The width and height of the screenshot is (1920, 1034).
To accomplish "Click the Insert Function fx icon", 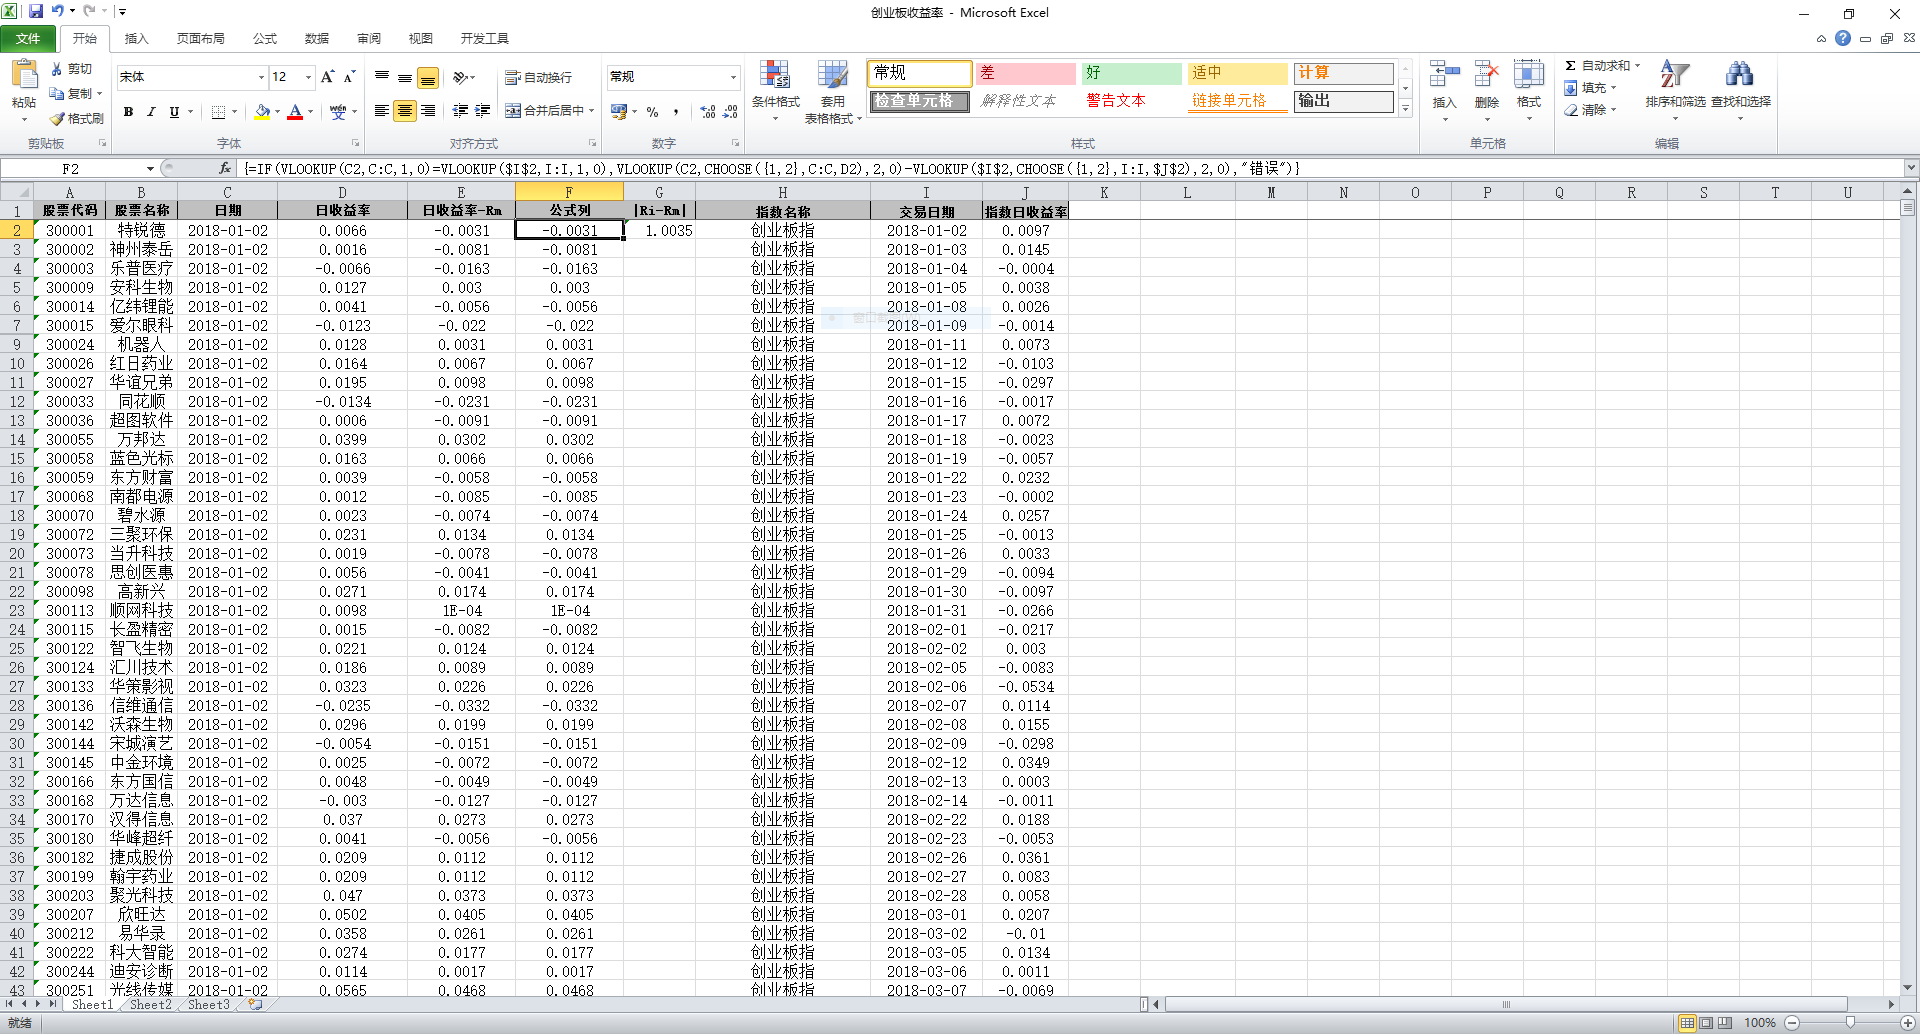I will [x=225, y=168].
